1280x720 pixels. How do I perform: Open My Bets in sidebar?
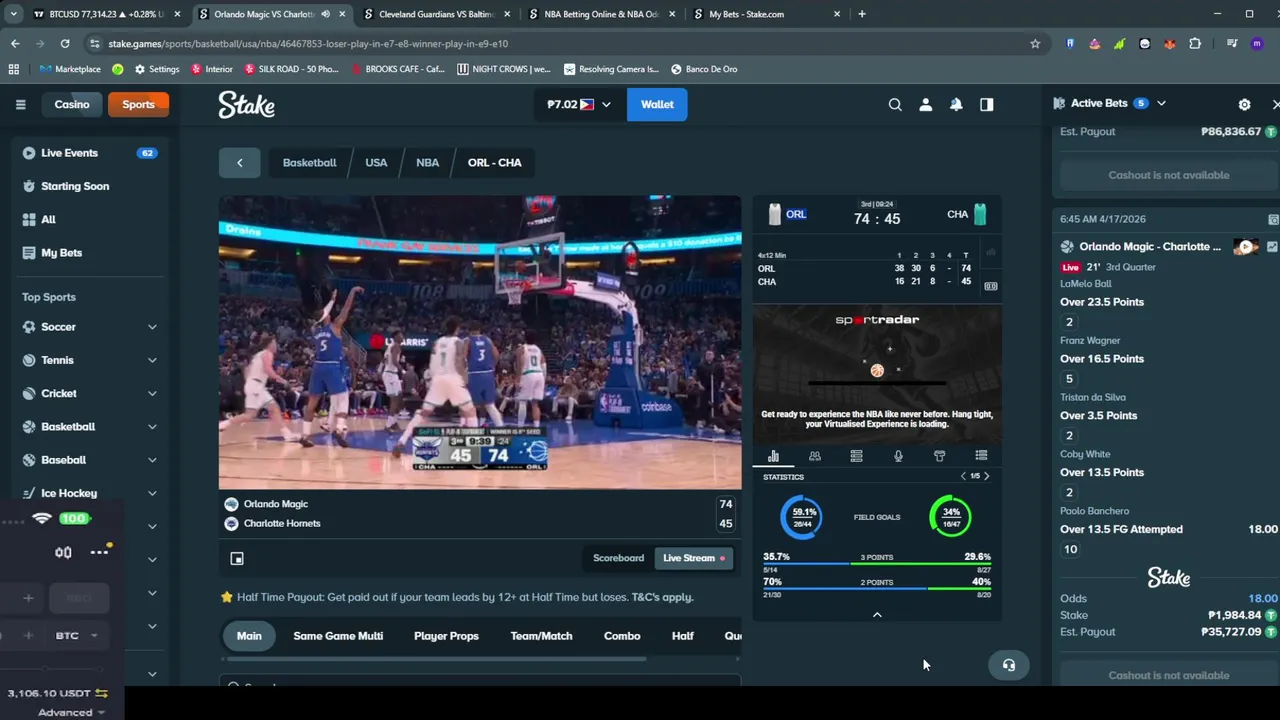coord(90,253)
